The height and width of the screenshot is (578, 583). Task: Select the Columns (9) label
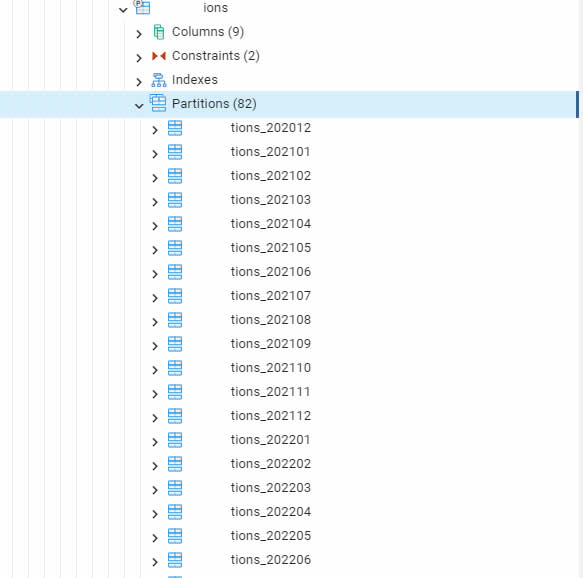click(x=208, y=32)
